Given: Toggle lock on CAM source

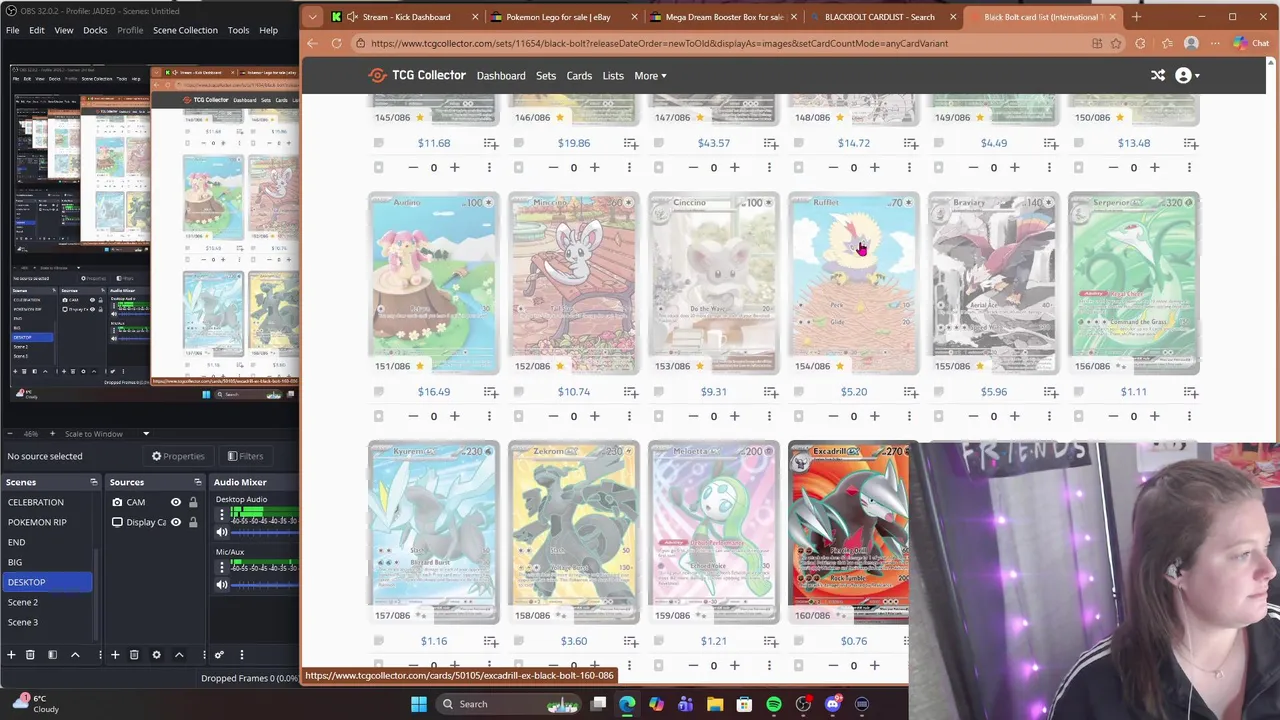Looking at the screenshot, I should click(193, 502).
